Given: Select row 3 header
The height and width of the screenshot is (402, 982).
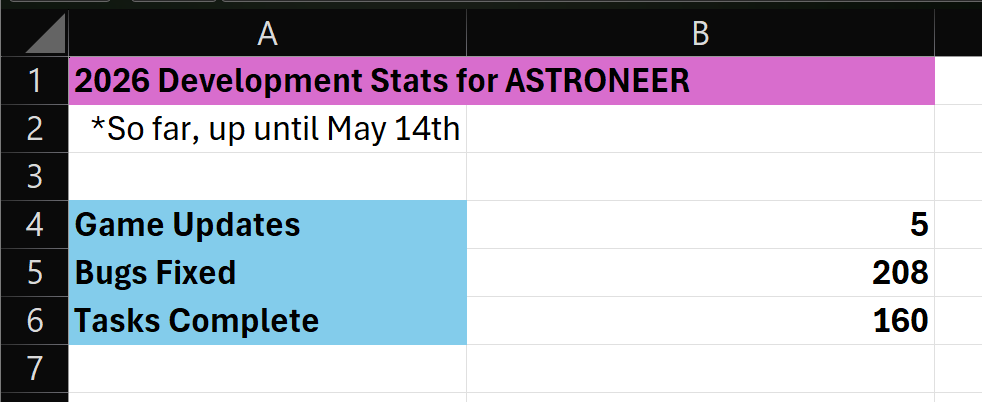Looking at the screenshot, I should click(34, 177).
